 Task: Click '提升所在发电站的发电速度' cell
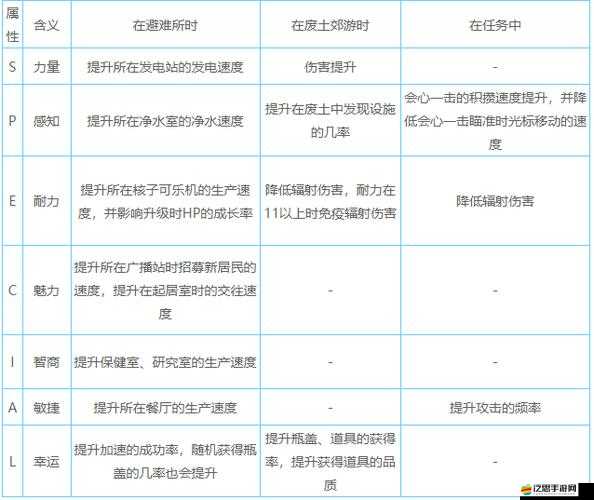click(165, 67)
